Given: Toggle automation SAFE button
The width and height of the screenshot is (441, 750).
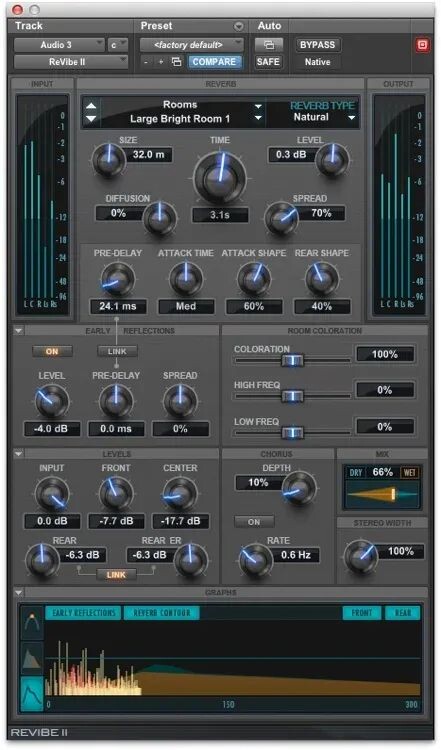Looking at the screenshot, I should (268, 62).
